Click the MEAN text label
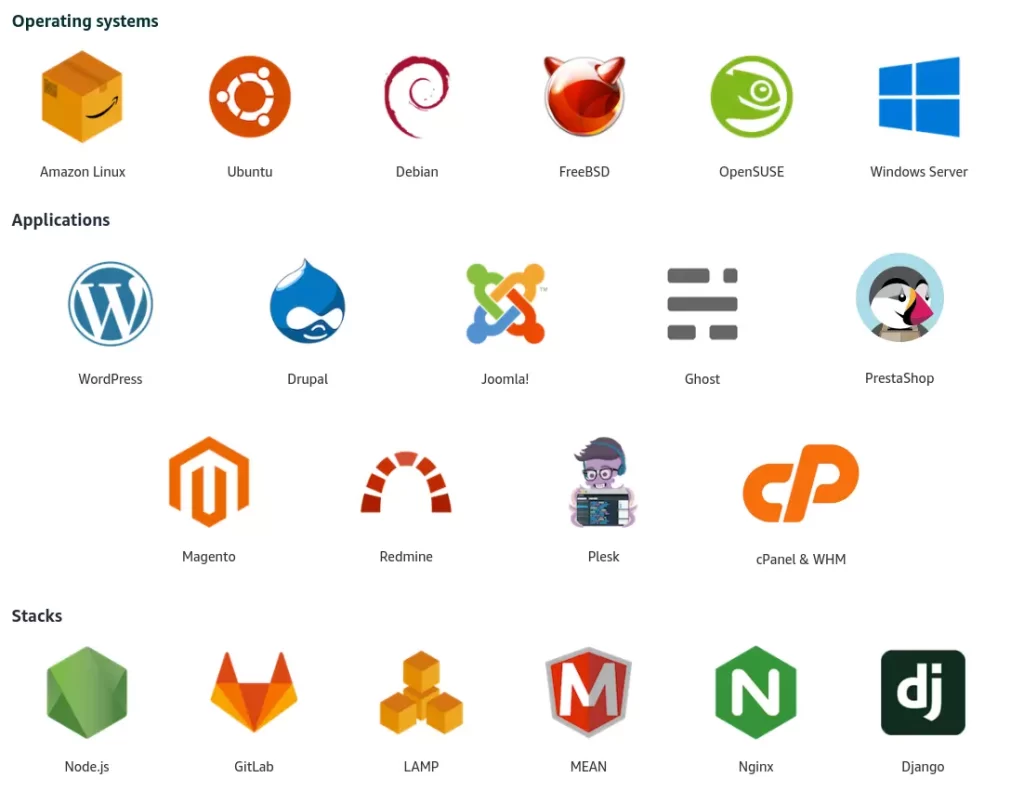Image resolution: width=1024 pixels, height=791 pixels. point(588,767)
